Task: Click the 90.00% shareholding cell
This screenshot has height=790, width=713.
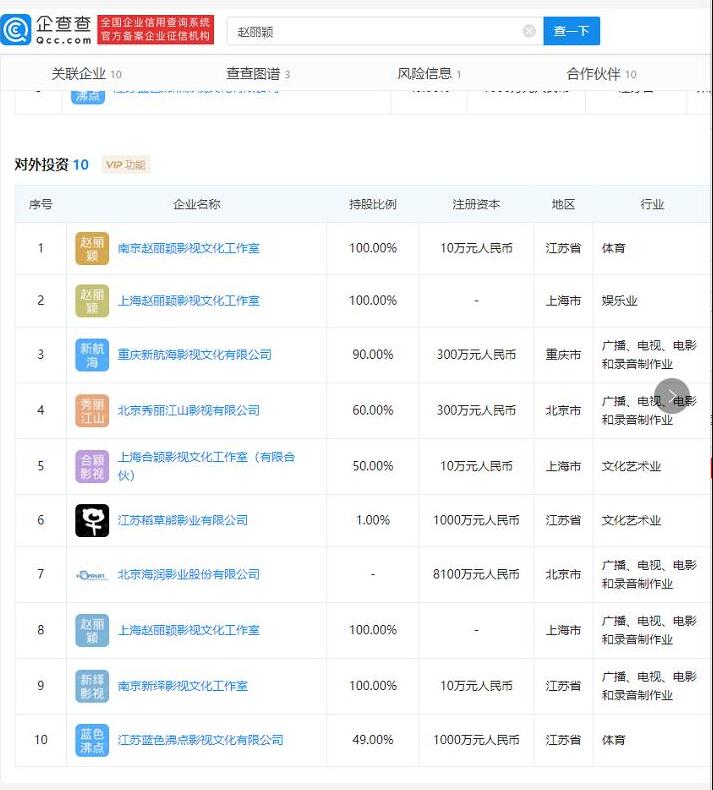Action: point(373,355)
